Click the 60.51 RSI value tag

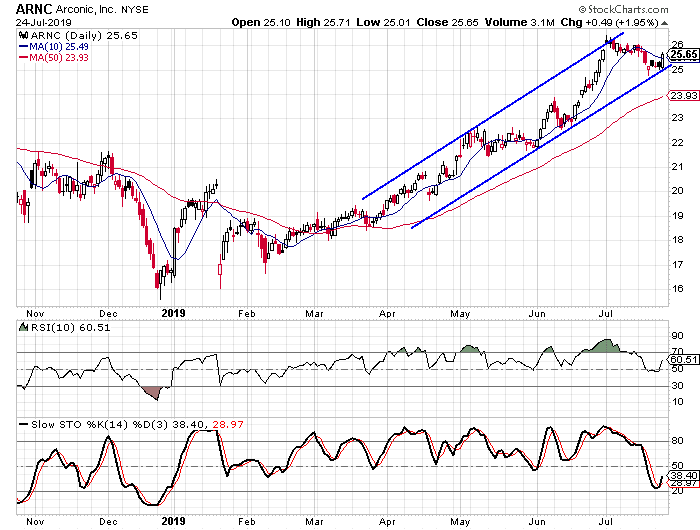[x=683, y=359]
